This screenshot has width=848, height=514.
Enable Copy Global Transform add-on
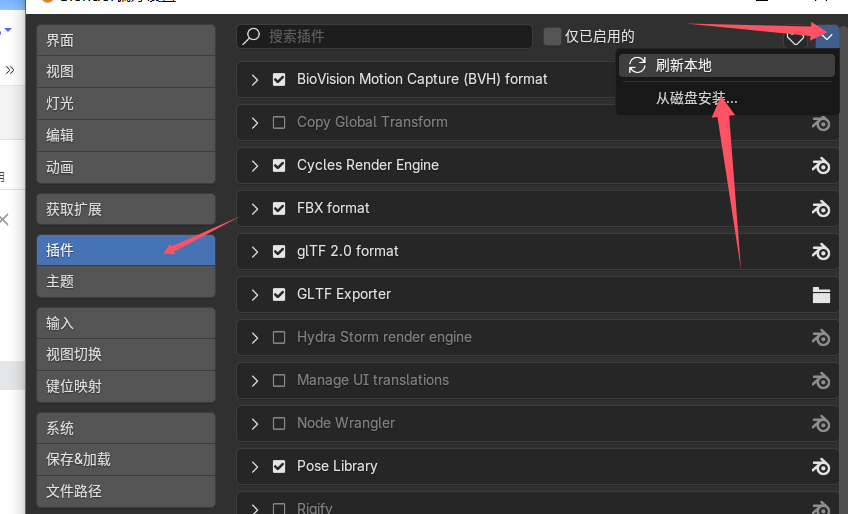[279, 123]
